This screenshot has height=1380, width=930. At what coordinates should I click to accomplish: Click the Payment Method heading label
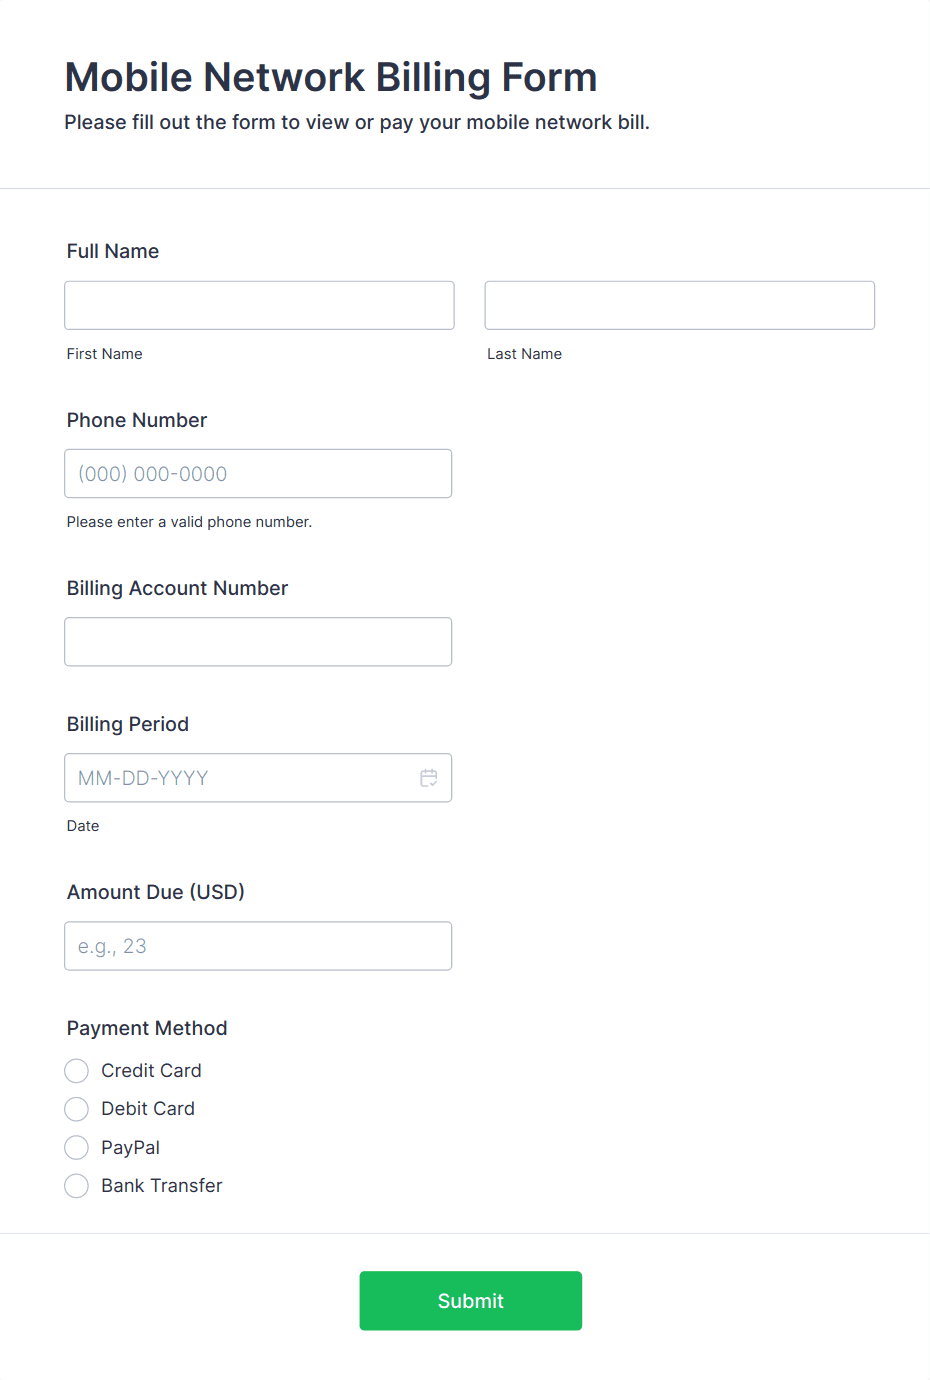coord(147,1028)
